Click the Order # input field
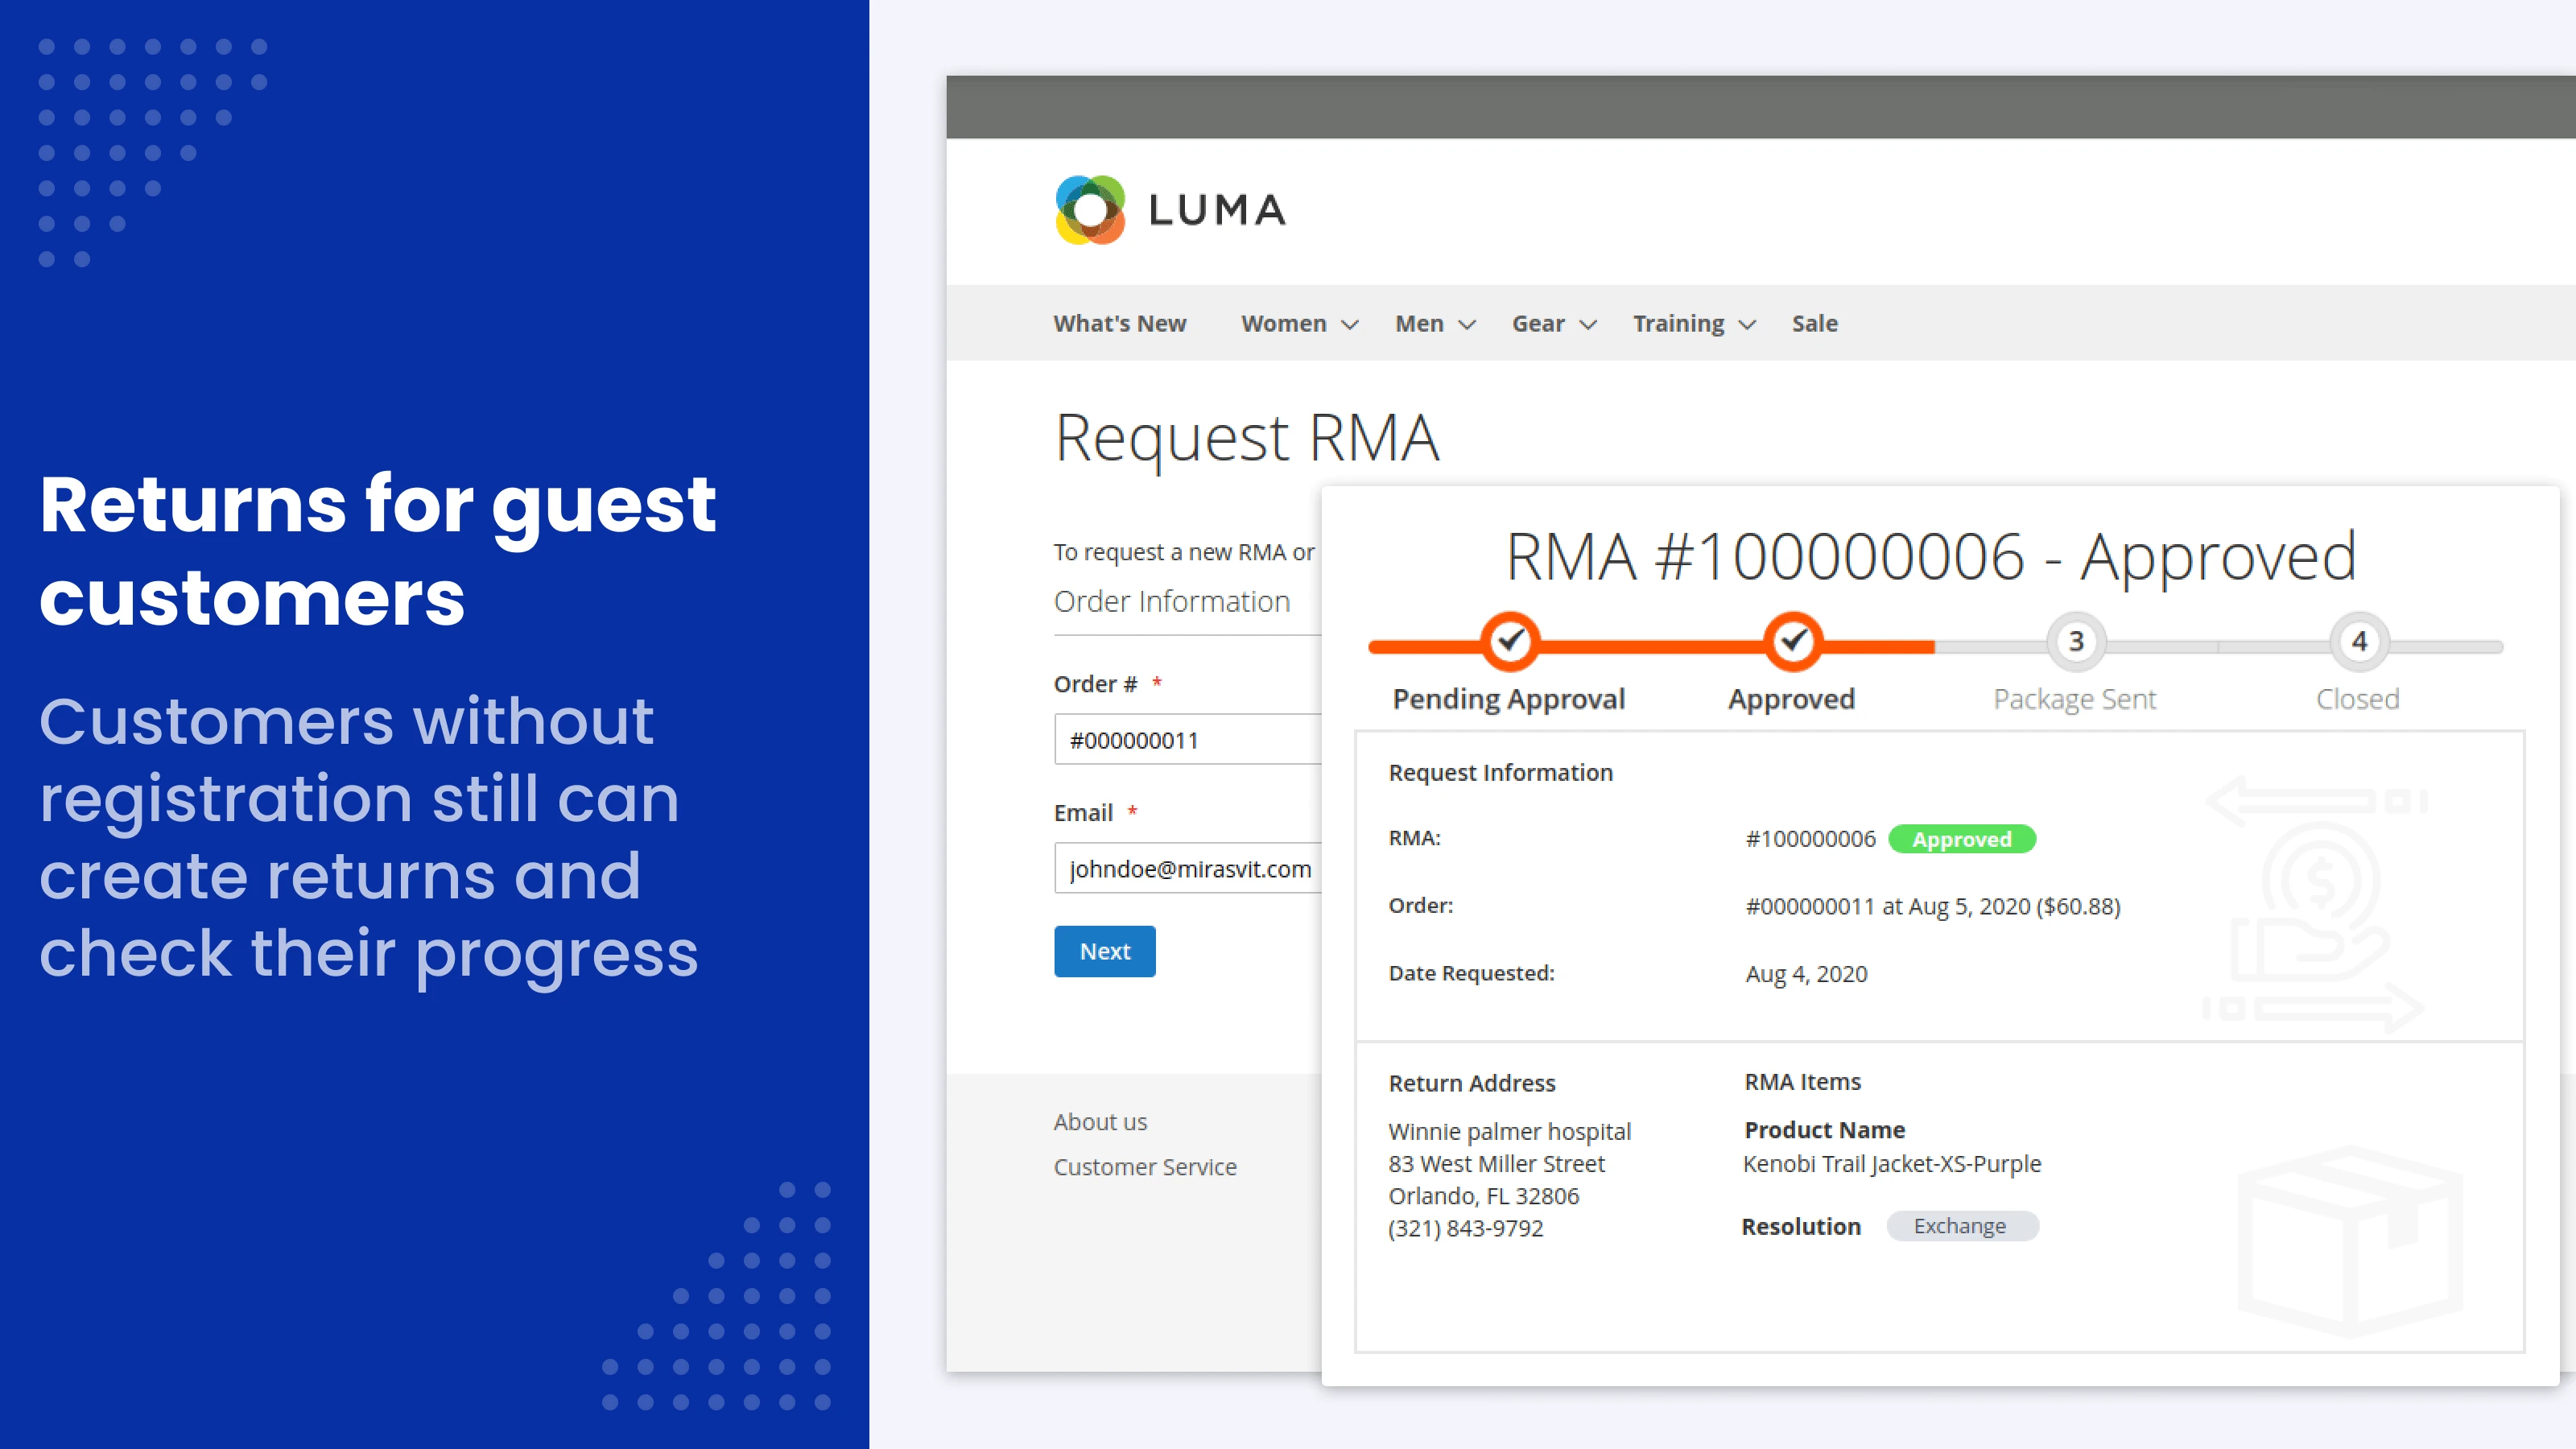Image resolution: width=2576 pixels, height=1449 pixels. coord(1180,738)
